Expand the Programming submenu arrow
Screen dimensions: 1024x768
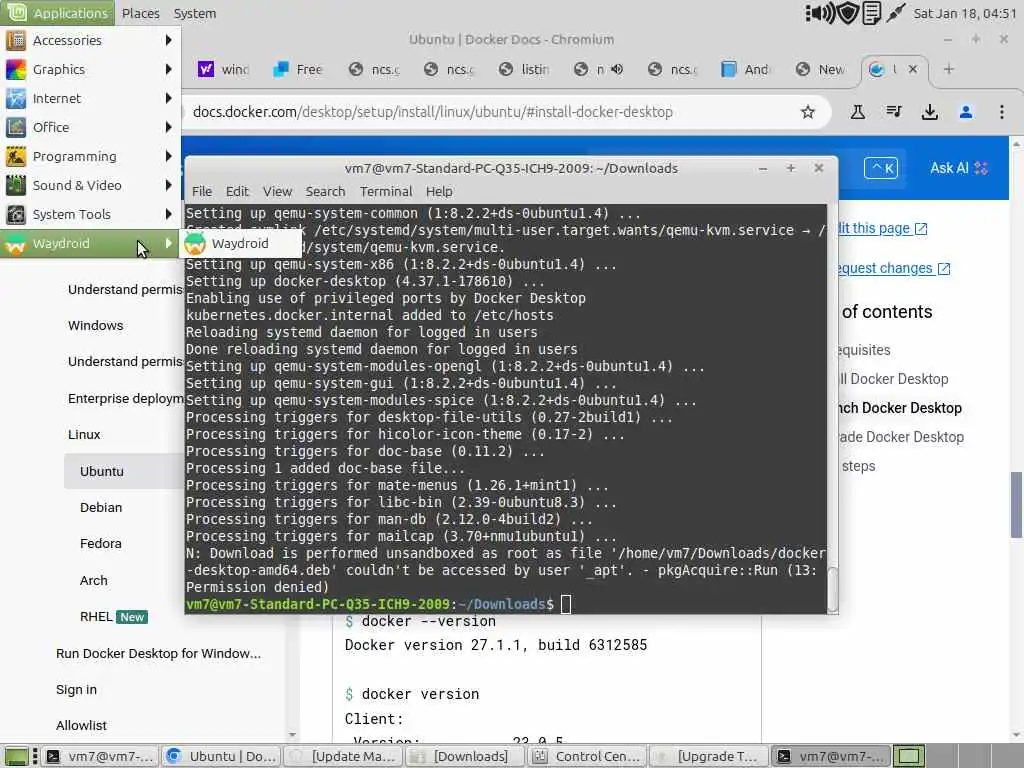[168, 156]
